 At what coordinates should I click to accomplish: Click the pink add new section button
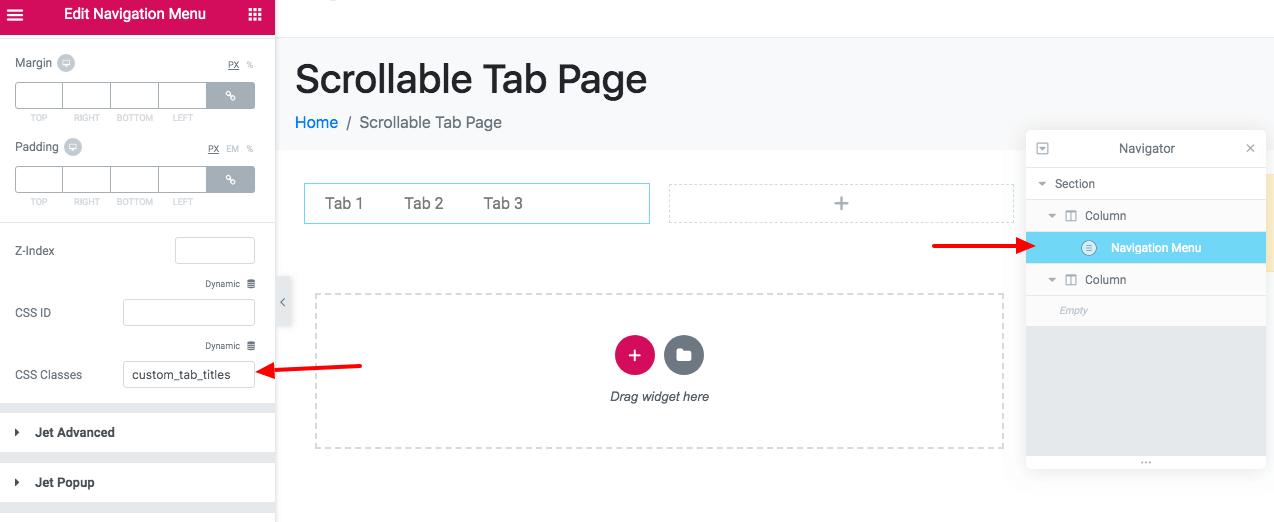(x=635, y=355)
